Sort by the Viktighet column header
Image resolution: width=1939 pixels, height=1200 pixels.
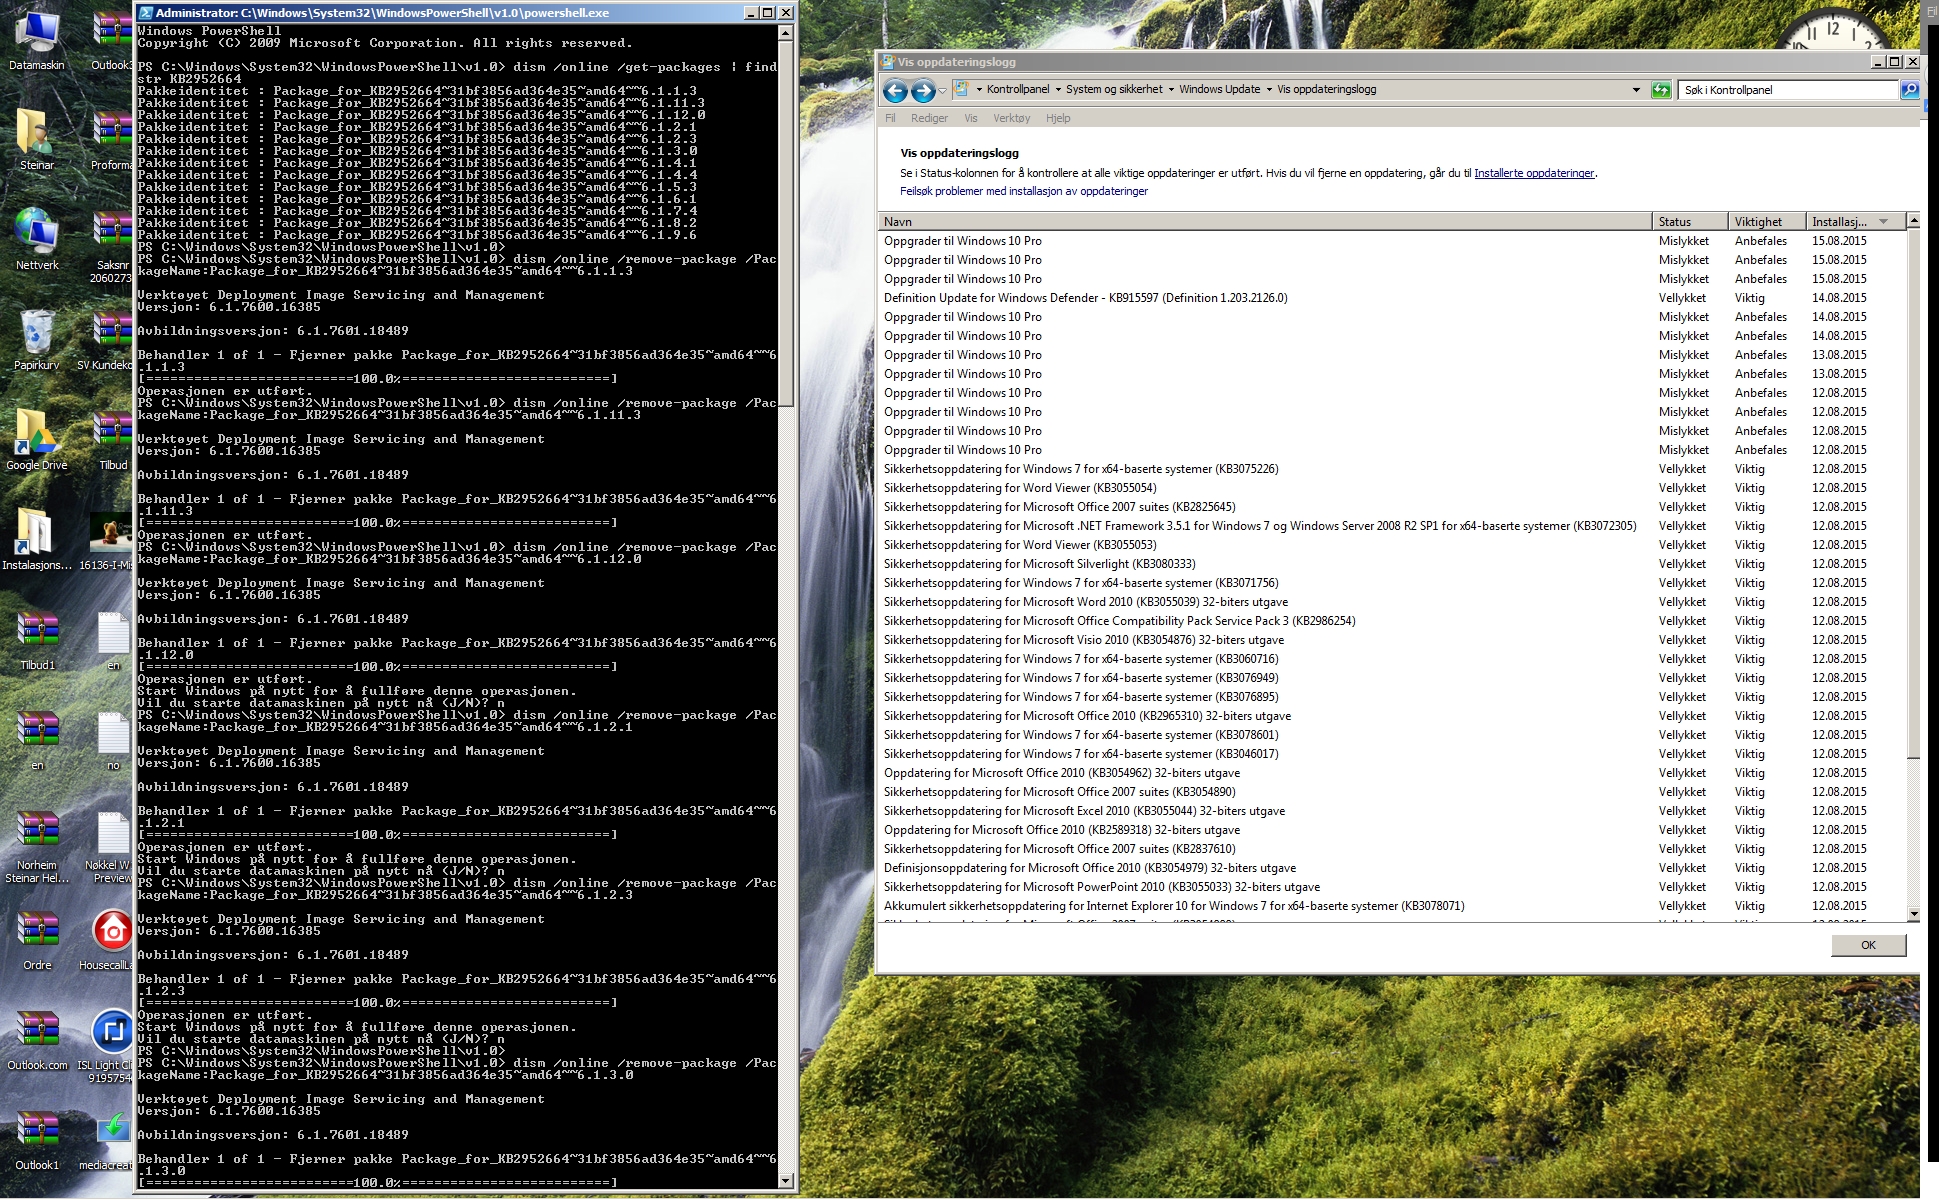[1767, 222]
